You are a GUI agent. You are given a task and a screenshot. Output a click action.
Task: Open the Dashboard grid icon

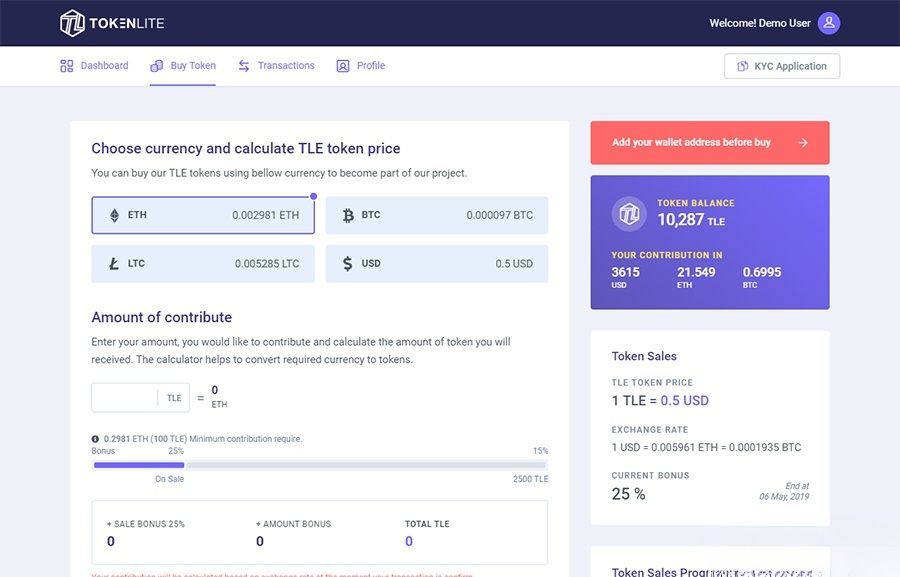[66, 64]
